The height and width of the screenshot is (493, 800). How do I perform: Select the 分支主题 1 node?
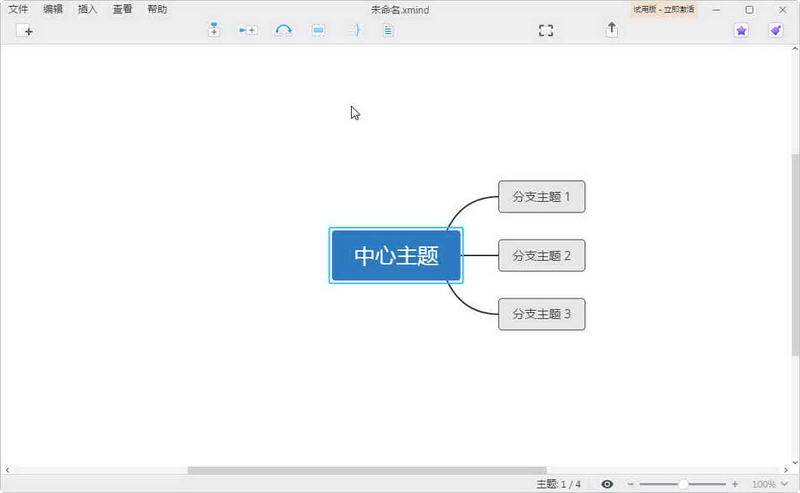[x=541, y=196]
